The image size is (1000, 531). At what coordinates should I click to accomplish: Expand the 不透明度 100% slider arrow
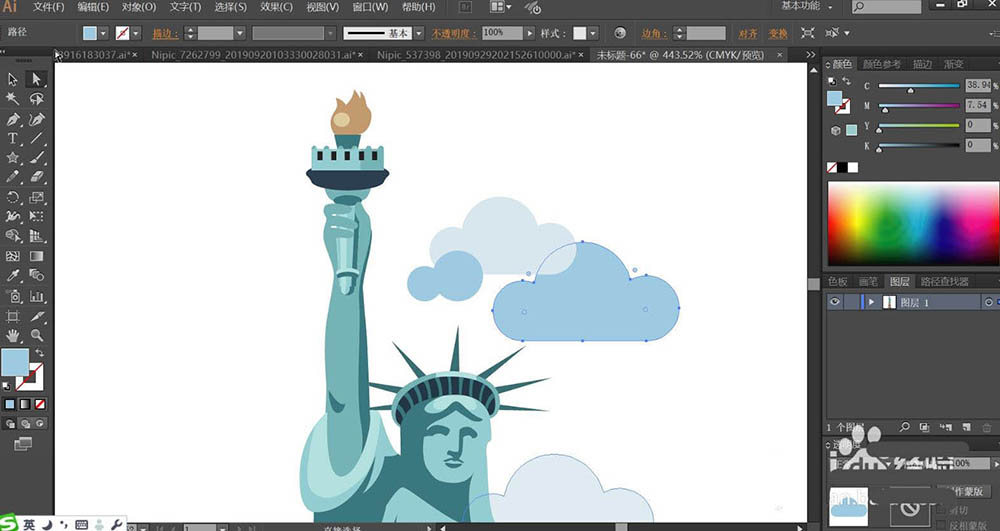pyautogui.click(x=529, y=33)
